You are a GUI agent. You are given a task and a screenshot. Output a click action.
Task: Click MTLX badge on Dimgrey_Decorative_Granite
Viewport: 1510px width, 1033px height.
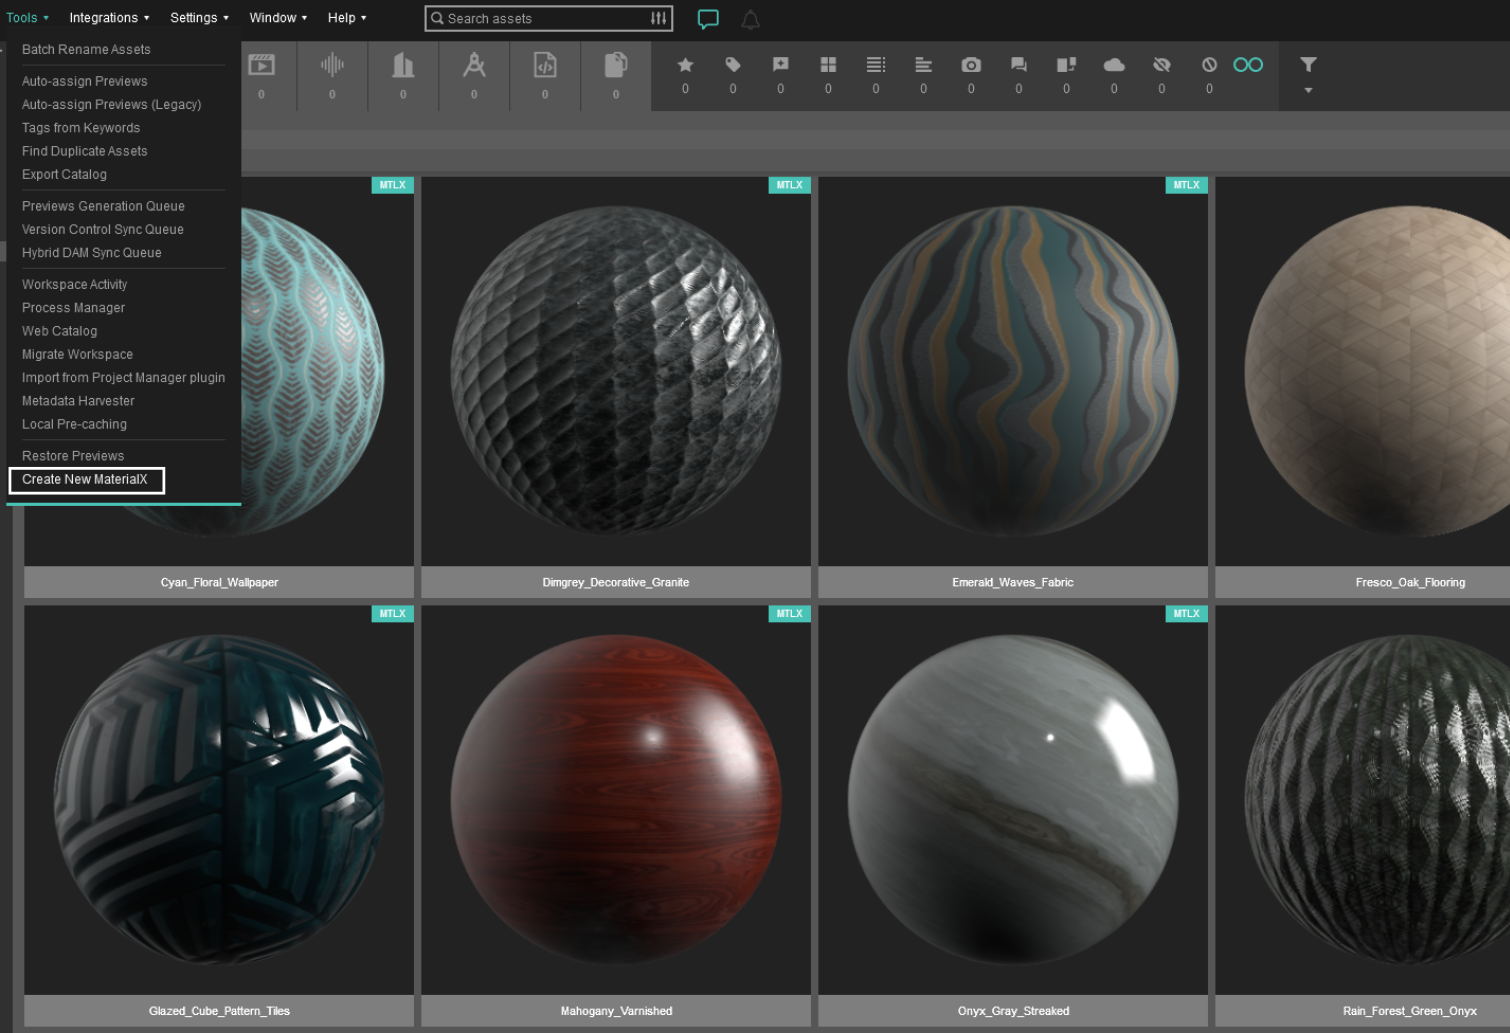[789, 185]
